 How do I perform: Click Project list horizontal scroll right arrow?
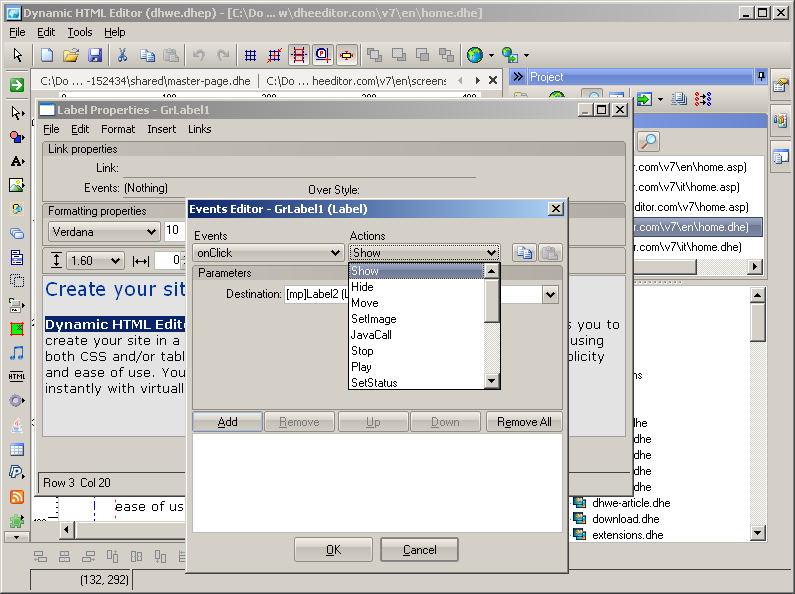tap(755, 266)
